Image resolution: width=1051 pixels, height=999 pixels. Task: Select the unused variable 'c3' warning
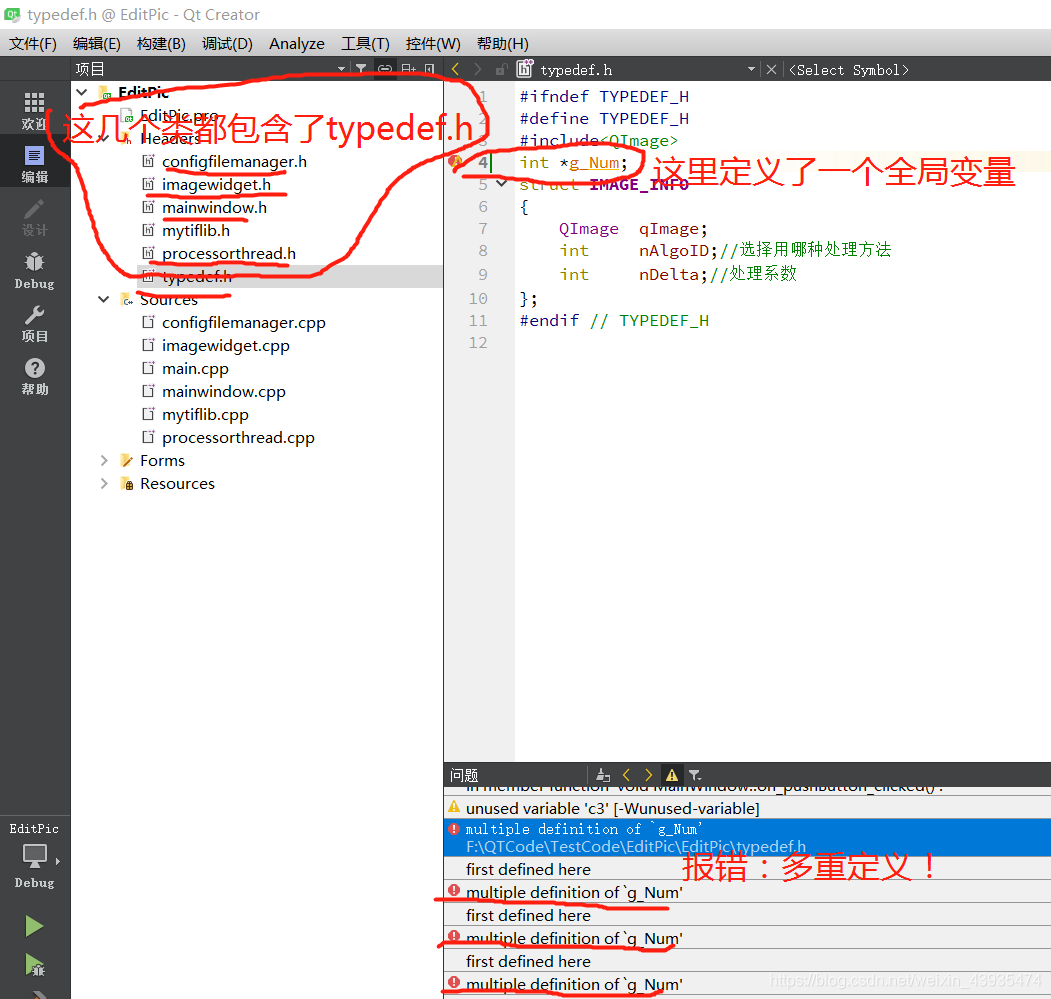pyautogui.click(x=747, y=809)
